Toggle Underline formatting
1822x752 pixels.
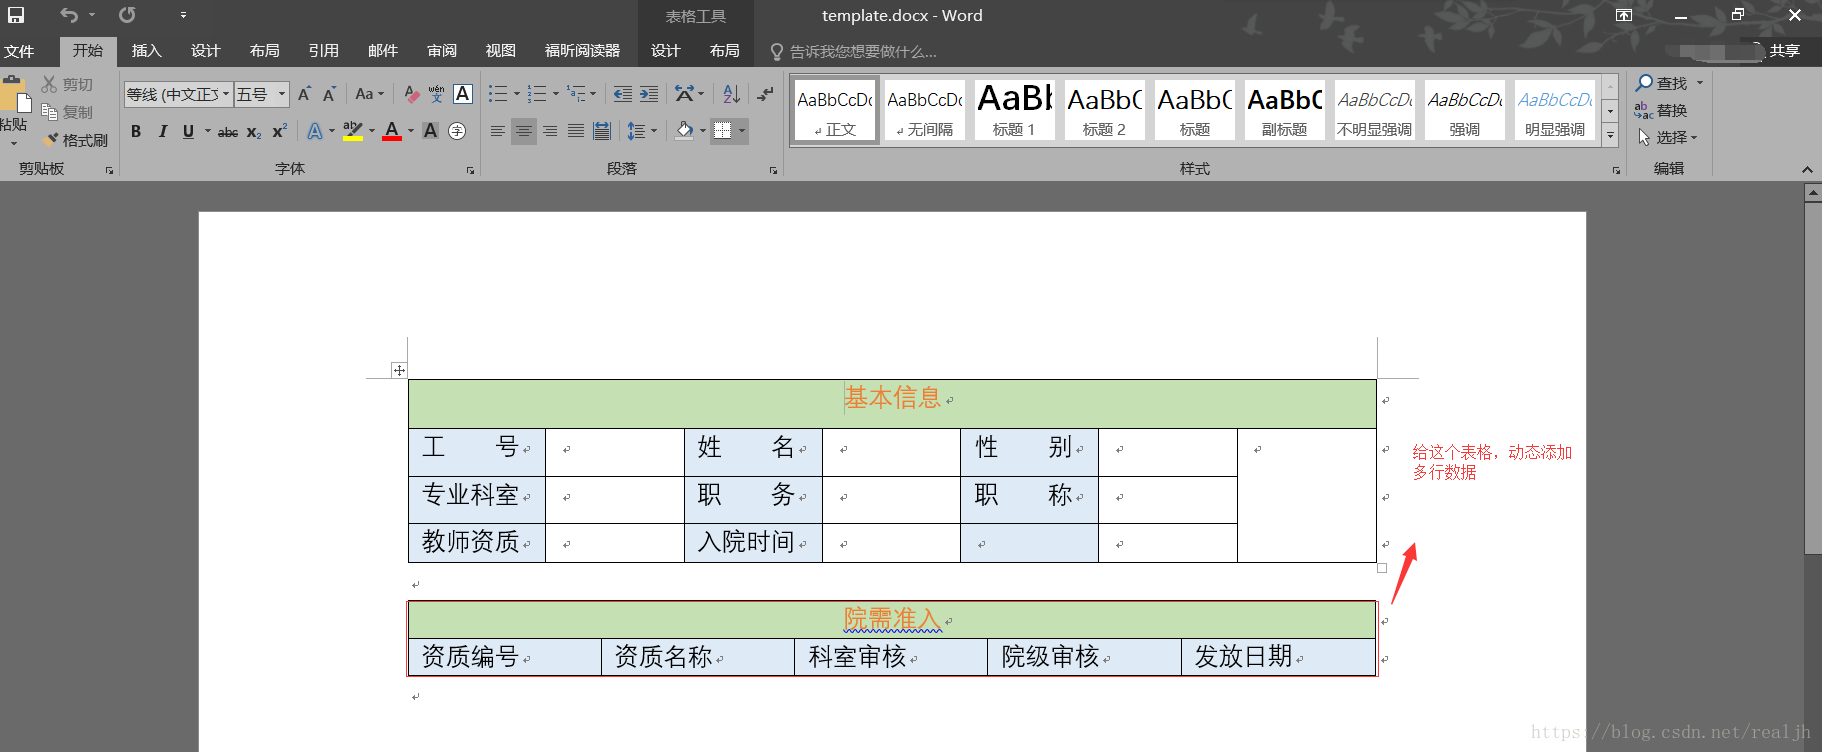[x=188, y=131]
